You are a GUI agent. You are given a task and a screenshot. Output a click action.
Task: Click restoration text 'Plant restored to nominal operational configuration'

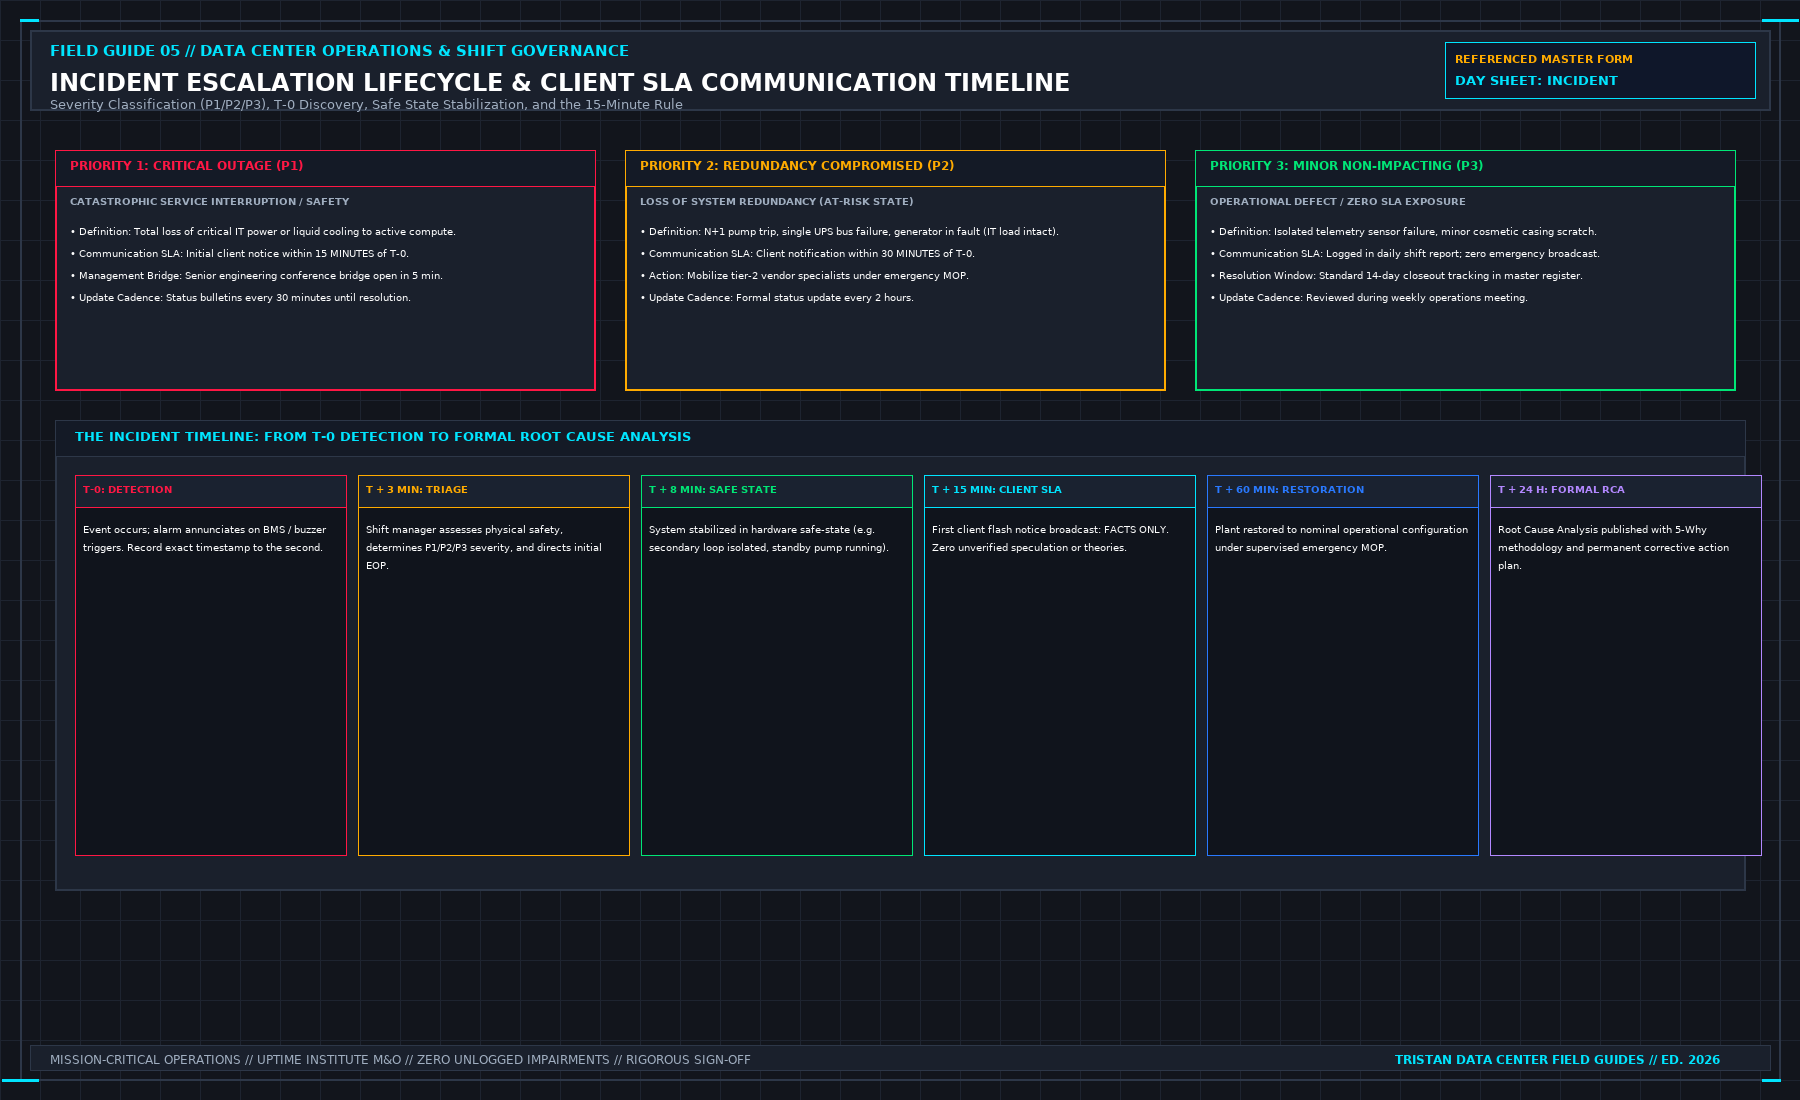[x=1342, y=539]
